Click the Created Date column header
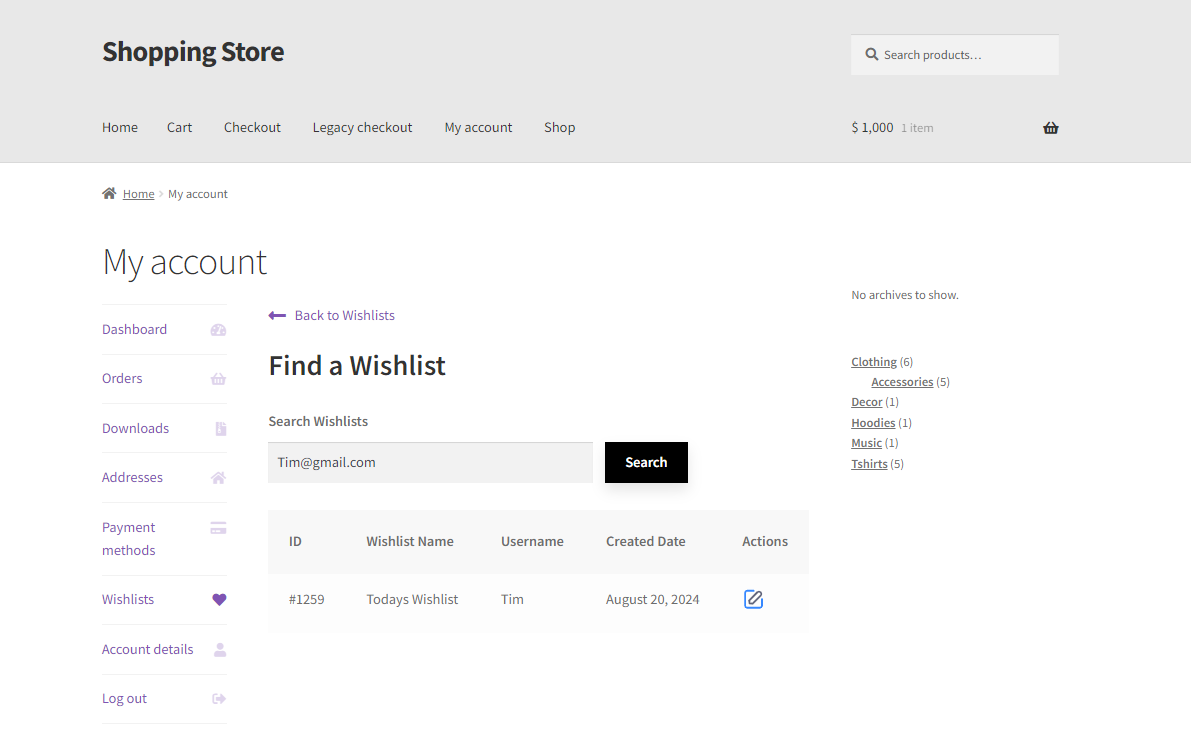The image size is (1191, 734). (646, 541)
